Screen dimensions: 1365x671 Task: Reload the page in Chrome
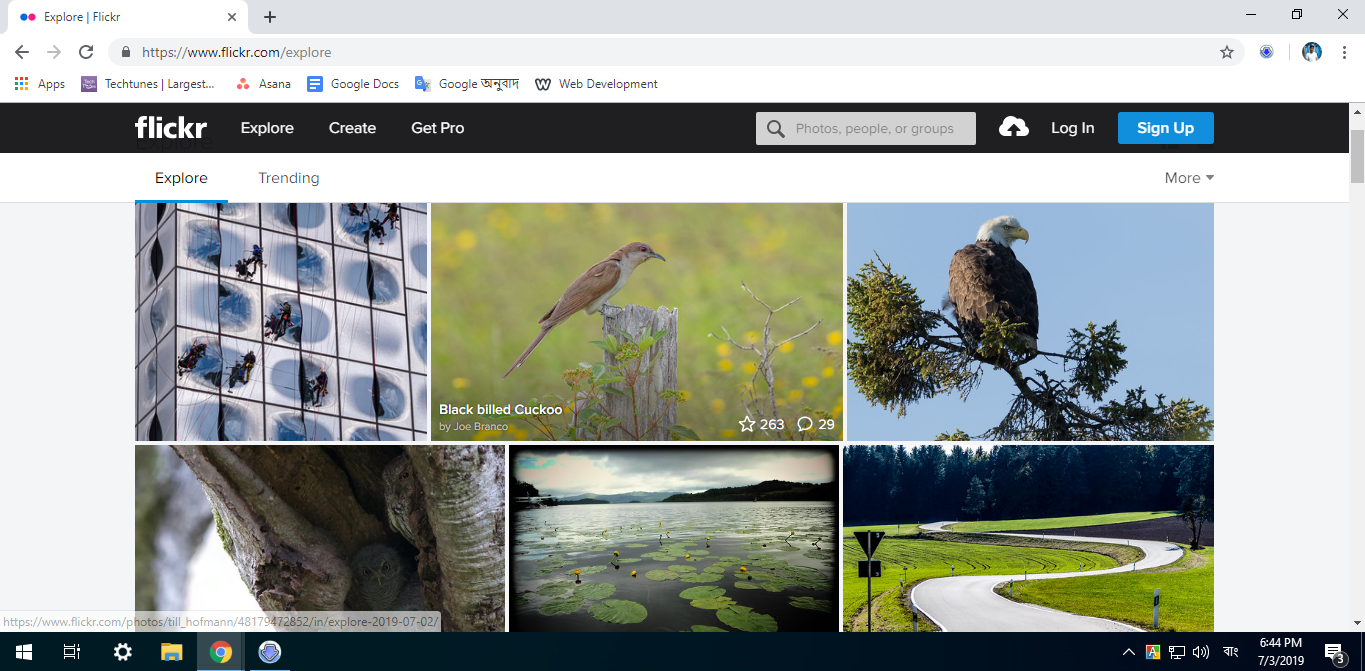click(86, 52)
